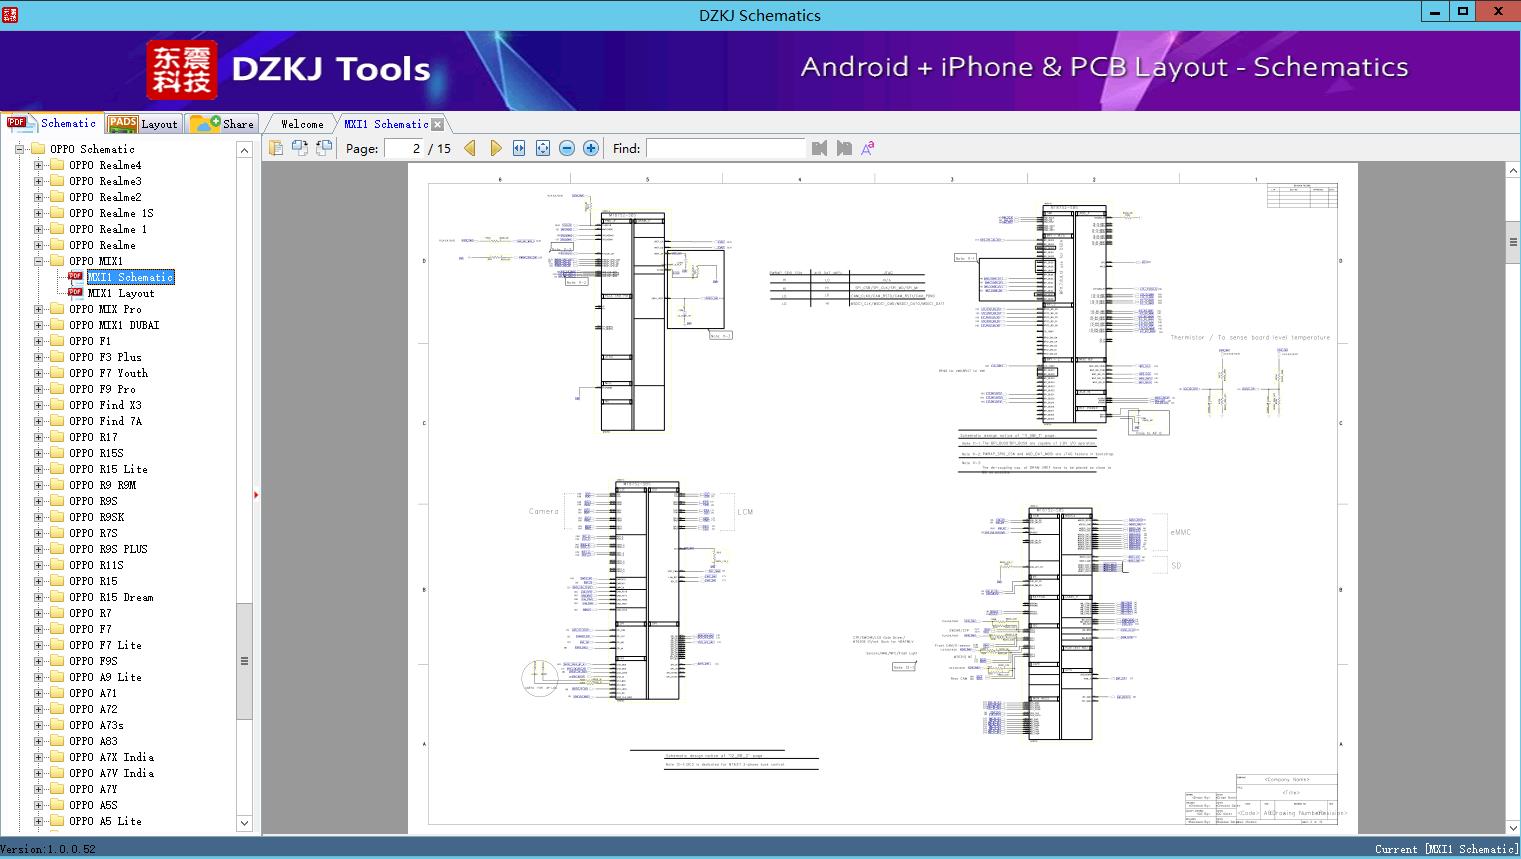Select the OPPO Realme3 folder
Screen dimensions: 1521x859
coord(105,181)
